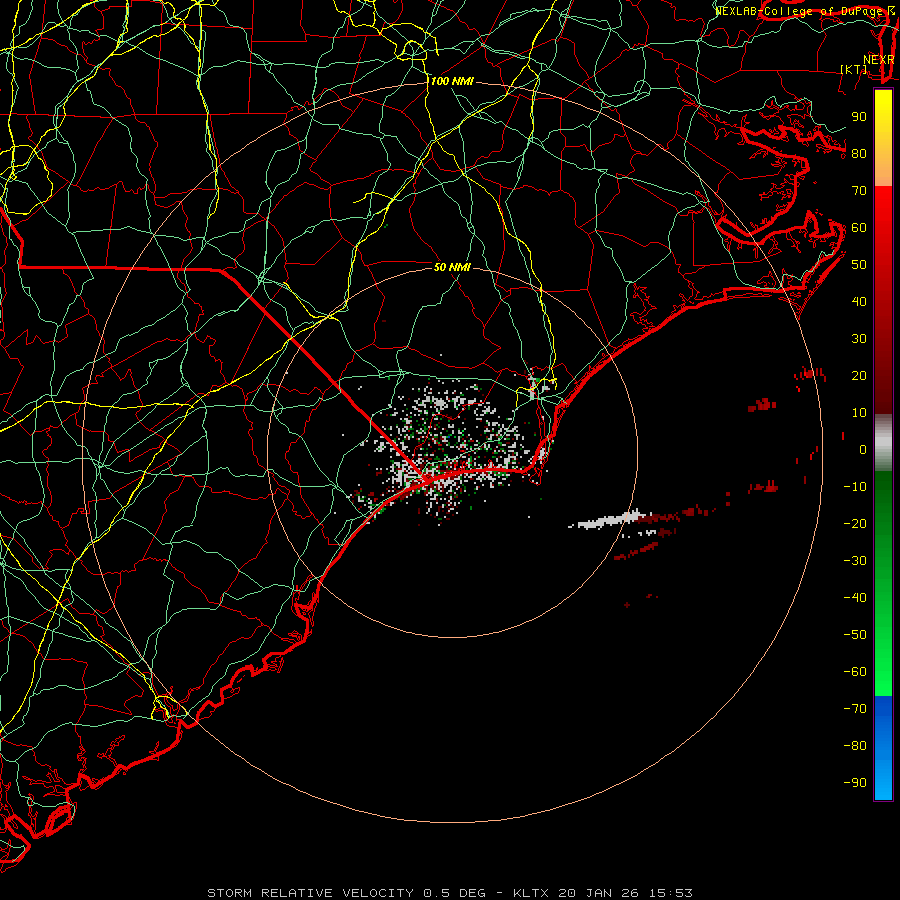Click the 30 value on velocity scale

click(859, 339)
